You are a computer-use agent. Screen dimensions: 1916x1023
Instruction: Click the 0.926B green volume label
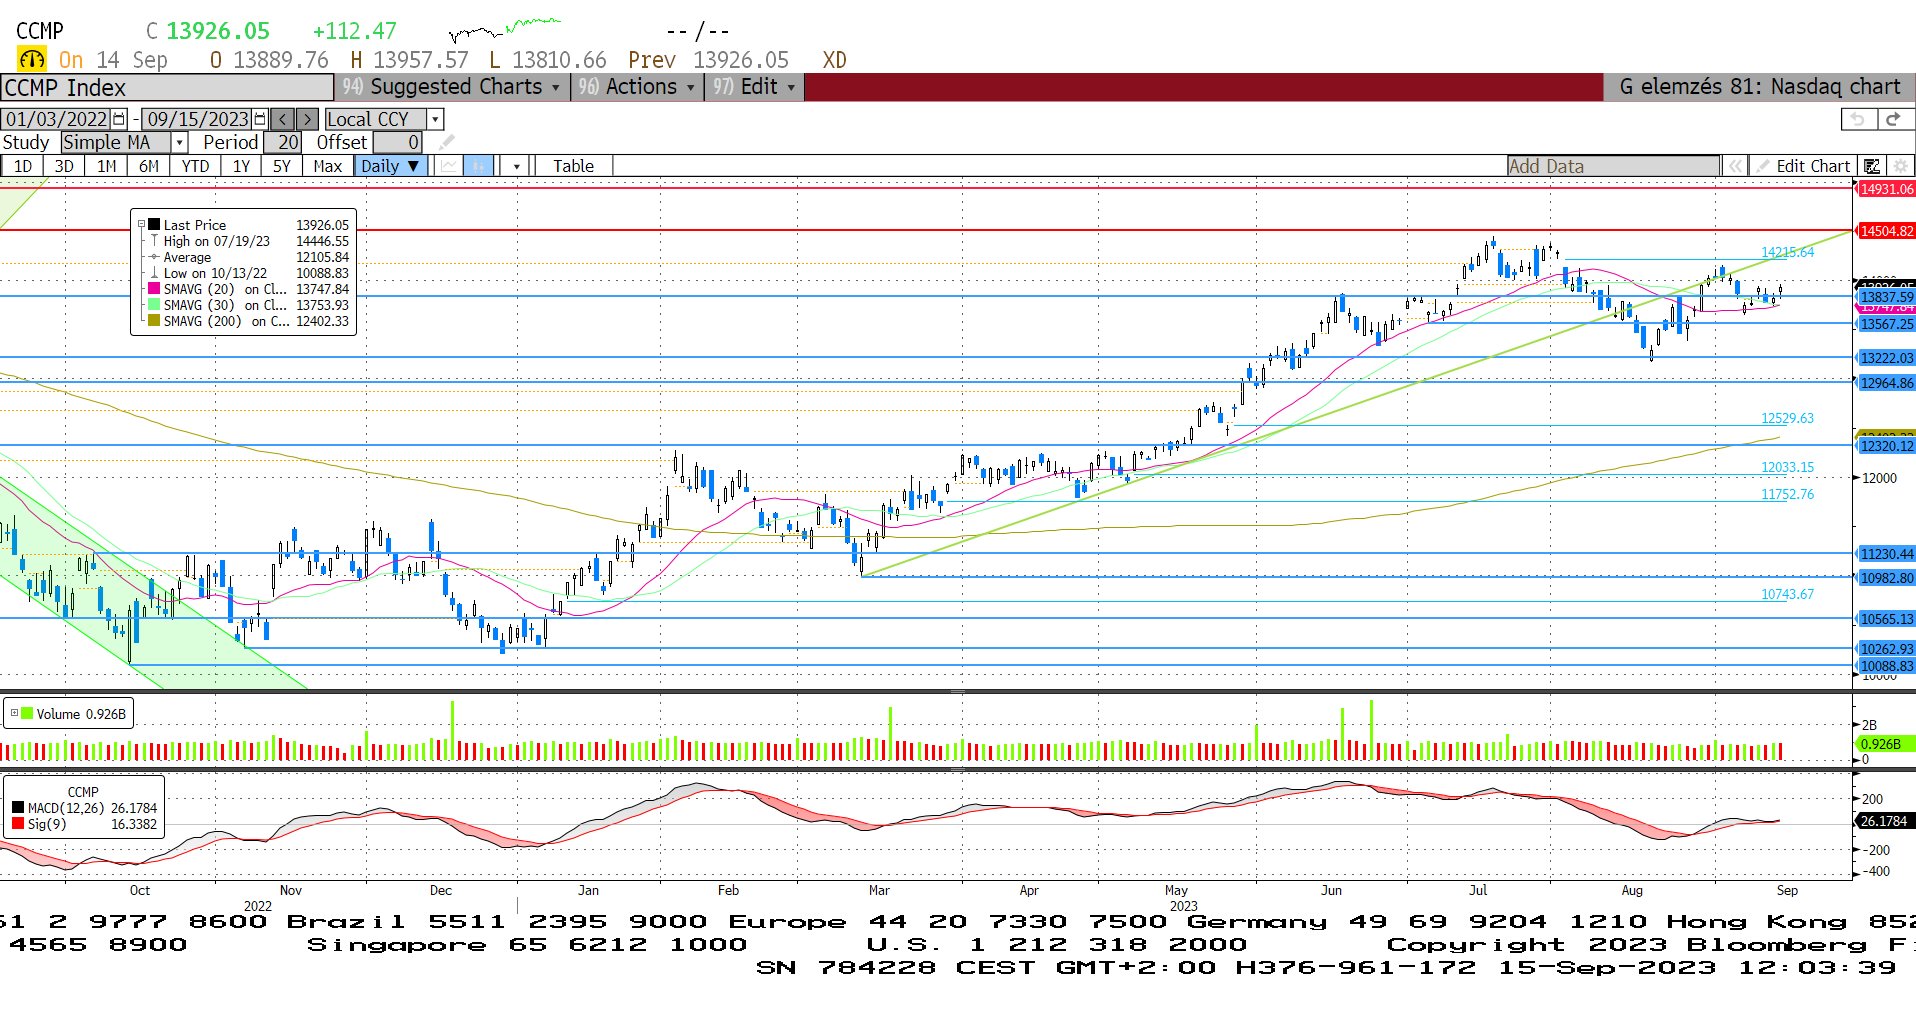1886,744
